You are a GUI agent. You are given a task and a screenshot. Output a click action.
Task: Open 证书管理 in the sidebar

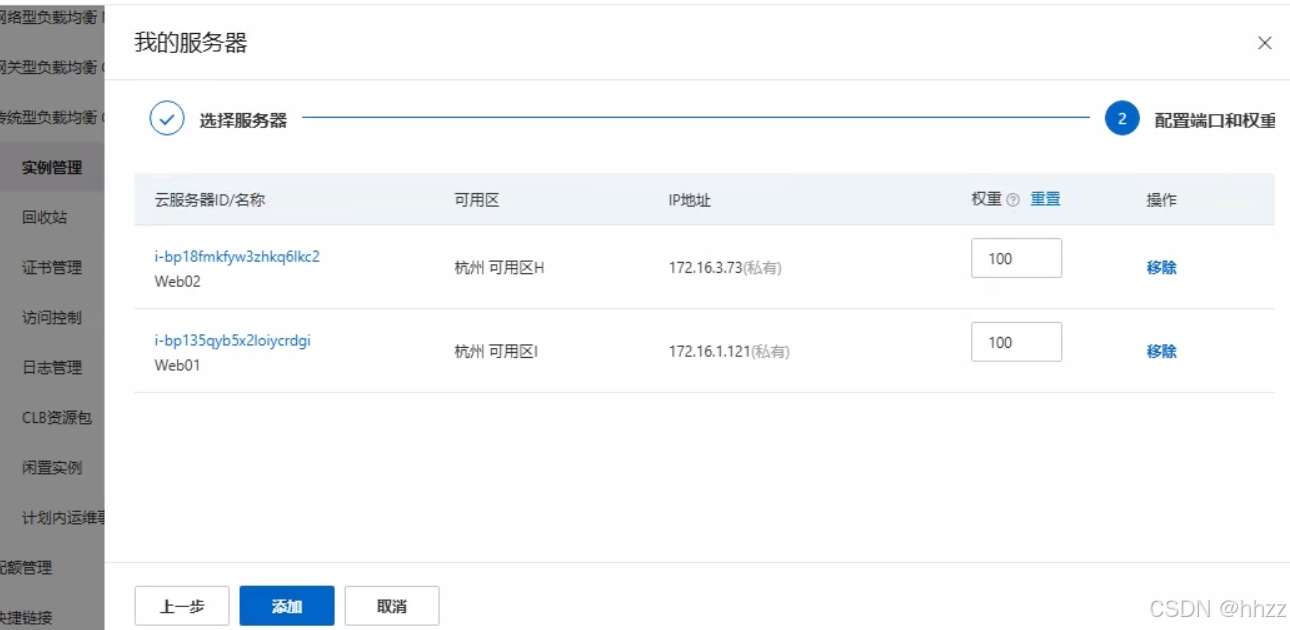(x=52, y=267)
